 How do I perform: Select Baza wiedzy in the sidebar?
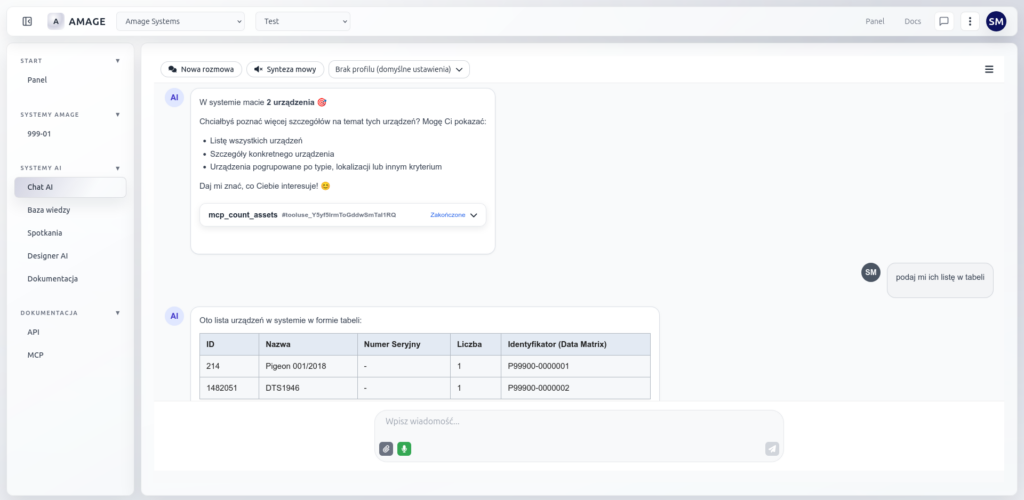pos(49,210)
